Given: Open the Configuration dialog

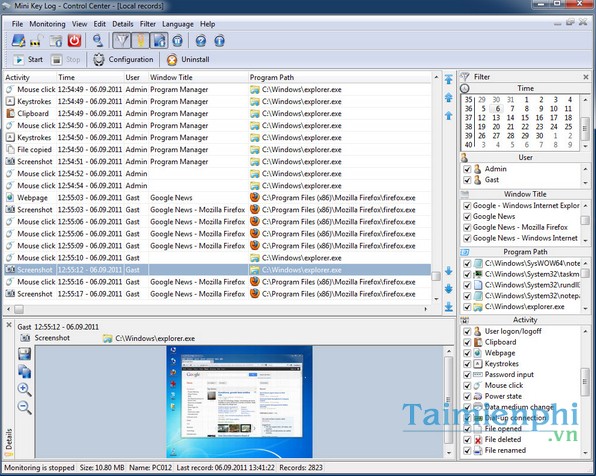Looking at the screenshot, I should pos(124,60).
